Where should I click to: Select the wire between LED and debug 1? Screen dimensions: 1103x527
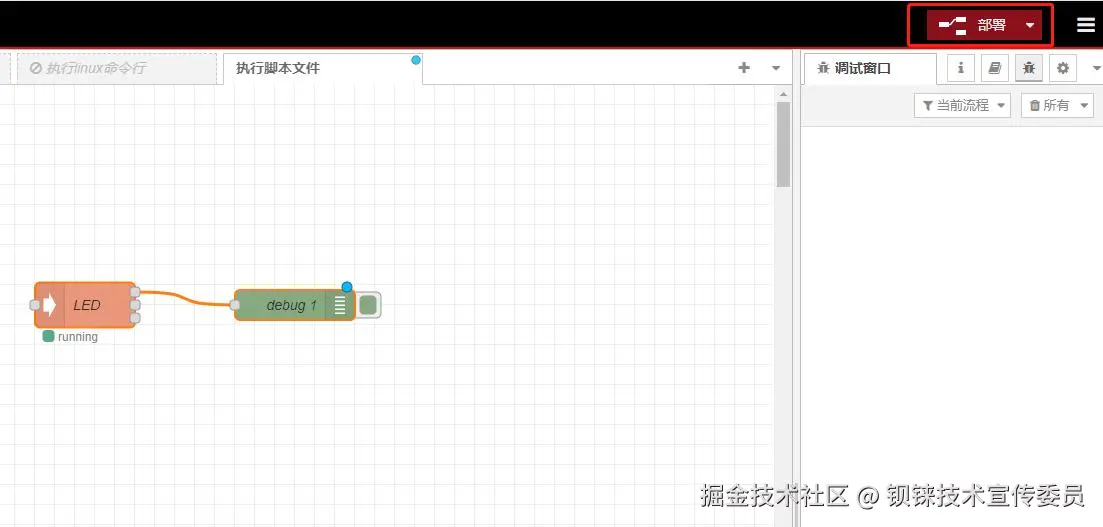point(186,299)
